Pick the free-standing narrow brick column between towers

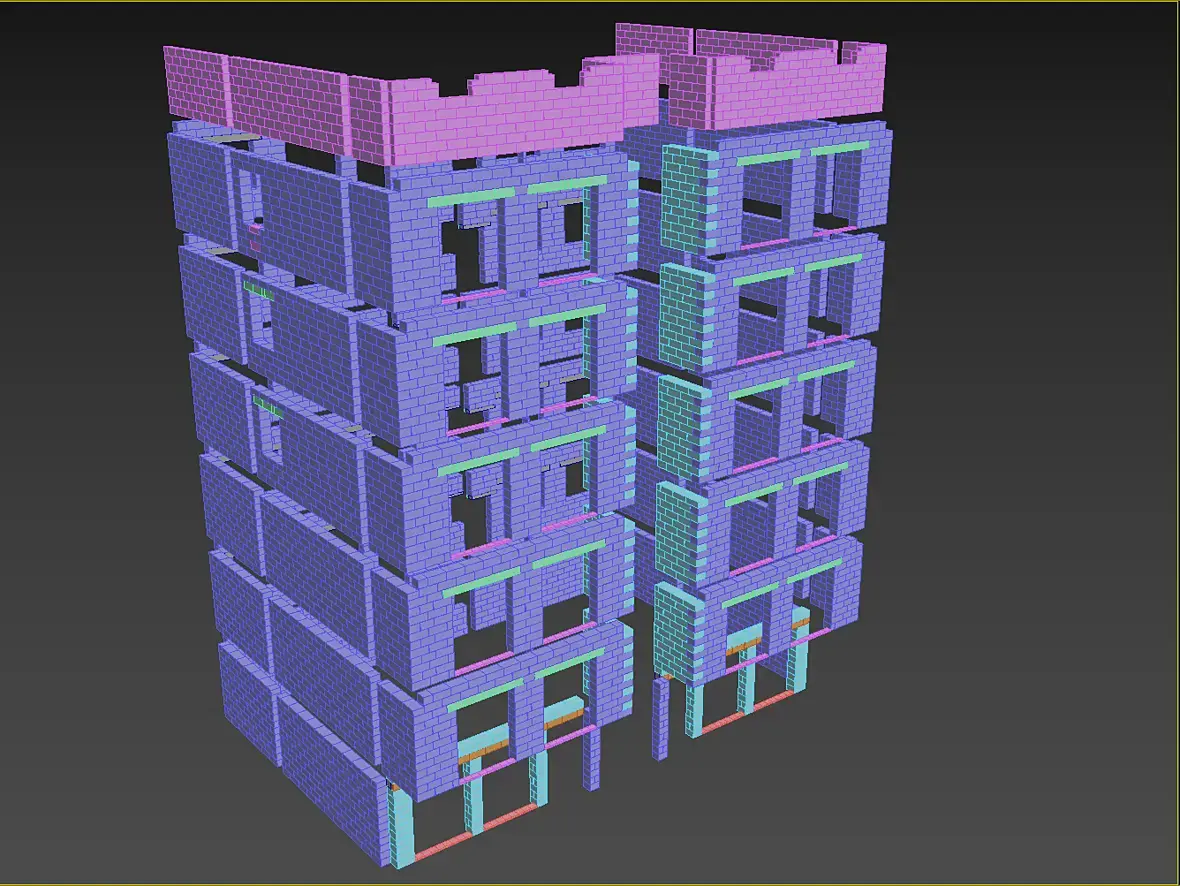[x=660, y=717]
